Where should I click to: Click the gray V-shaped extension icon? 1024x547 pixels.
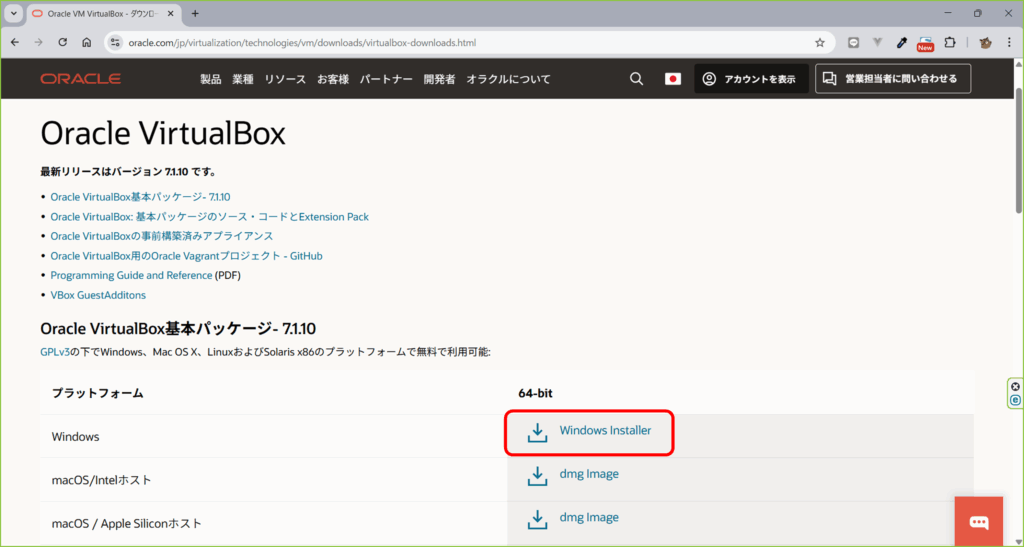(x=878, y=42)
